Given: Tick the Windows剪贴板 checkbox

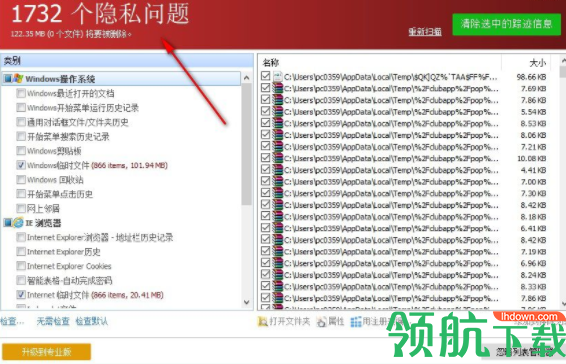Looking at the screenshot, I should pos(21,151).
